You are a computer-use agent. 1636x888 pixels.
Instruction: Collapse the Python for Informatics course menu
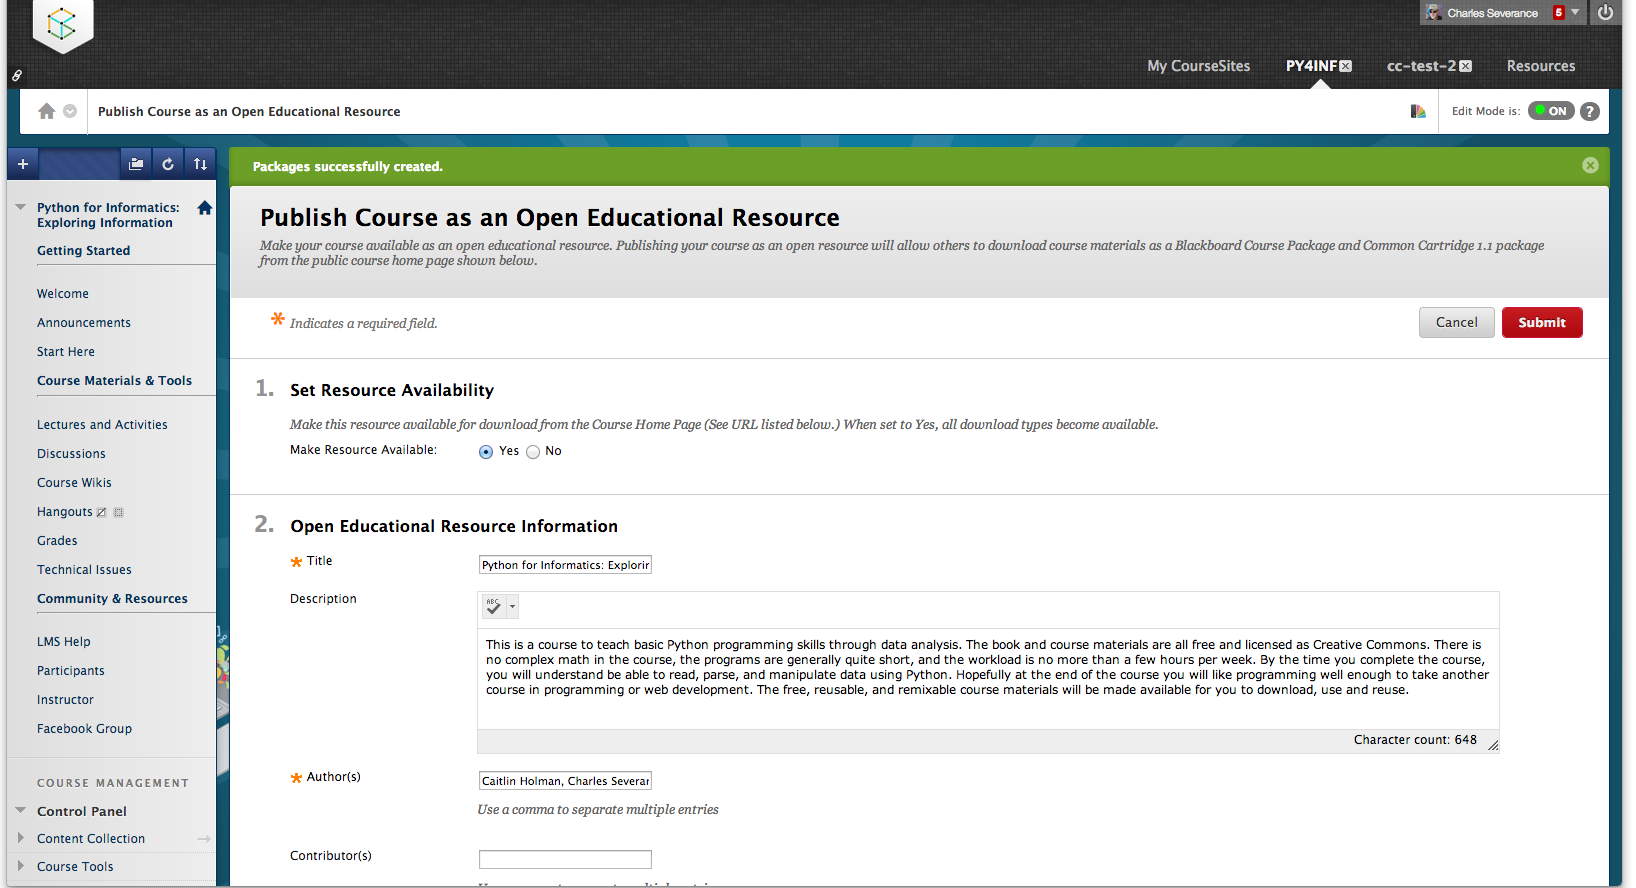pyautogui.click(x=20, y=207)
